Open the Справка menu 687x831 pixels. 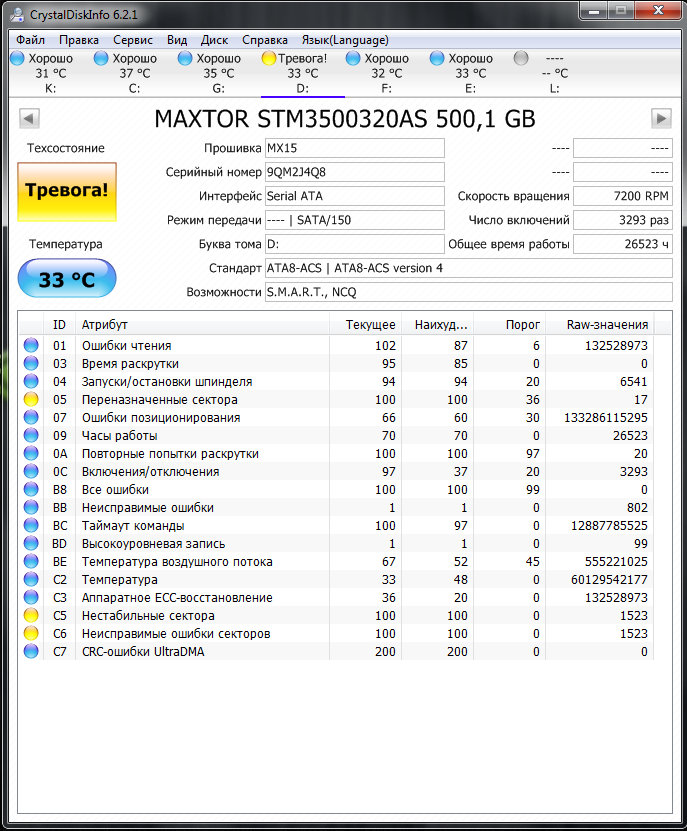tap(265, 40)
